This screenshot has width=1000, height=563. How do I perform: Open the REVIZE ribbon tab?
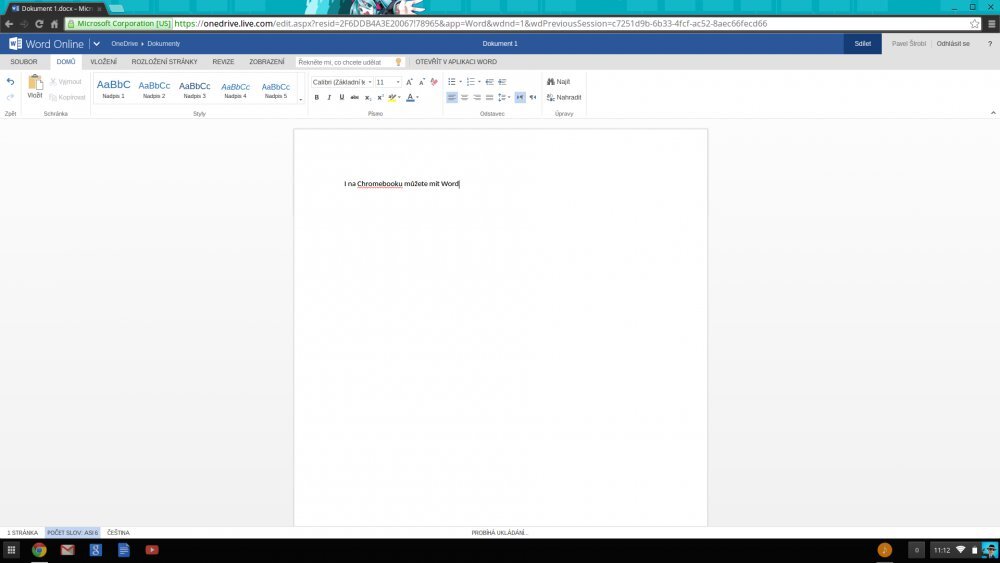[x=223, y=61]
